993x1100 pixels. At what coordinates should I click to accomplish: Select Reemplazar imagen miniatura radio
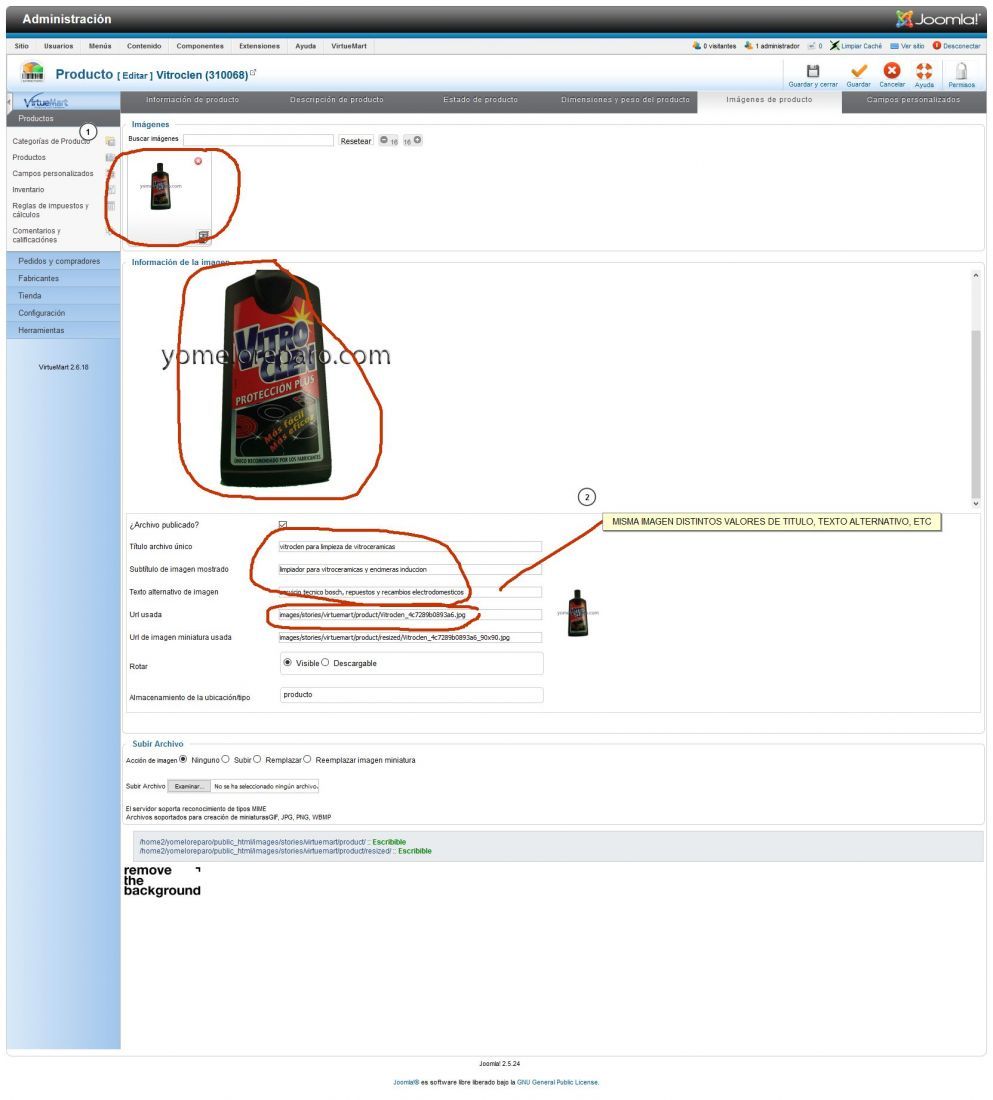coord(307,759)
